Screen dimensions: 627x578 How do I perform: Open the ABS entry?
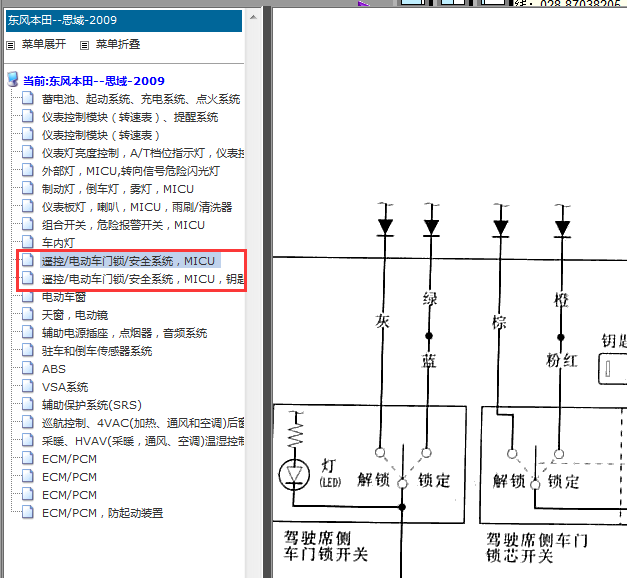pyautogui.click(x=54, y=369)
